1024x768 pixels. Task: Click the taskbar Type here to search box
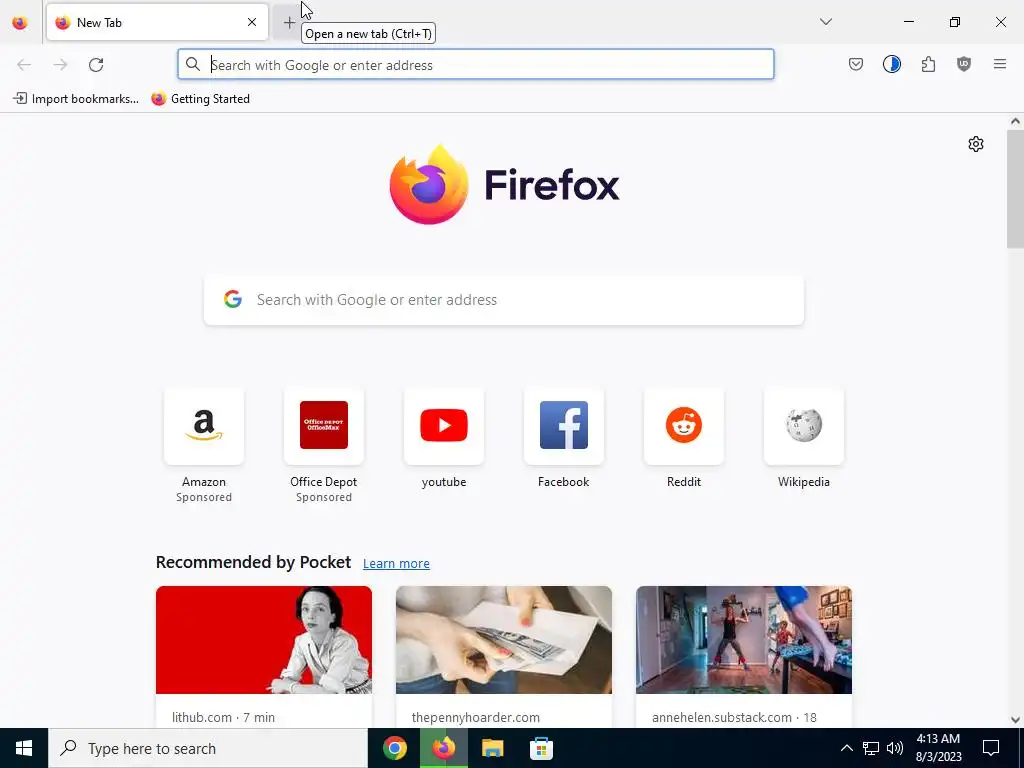pos(208,748)
